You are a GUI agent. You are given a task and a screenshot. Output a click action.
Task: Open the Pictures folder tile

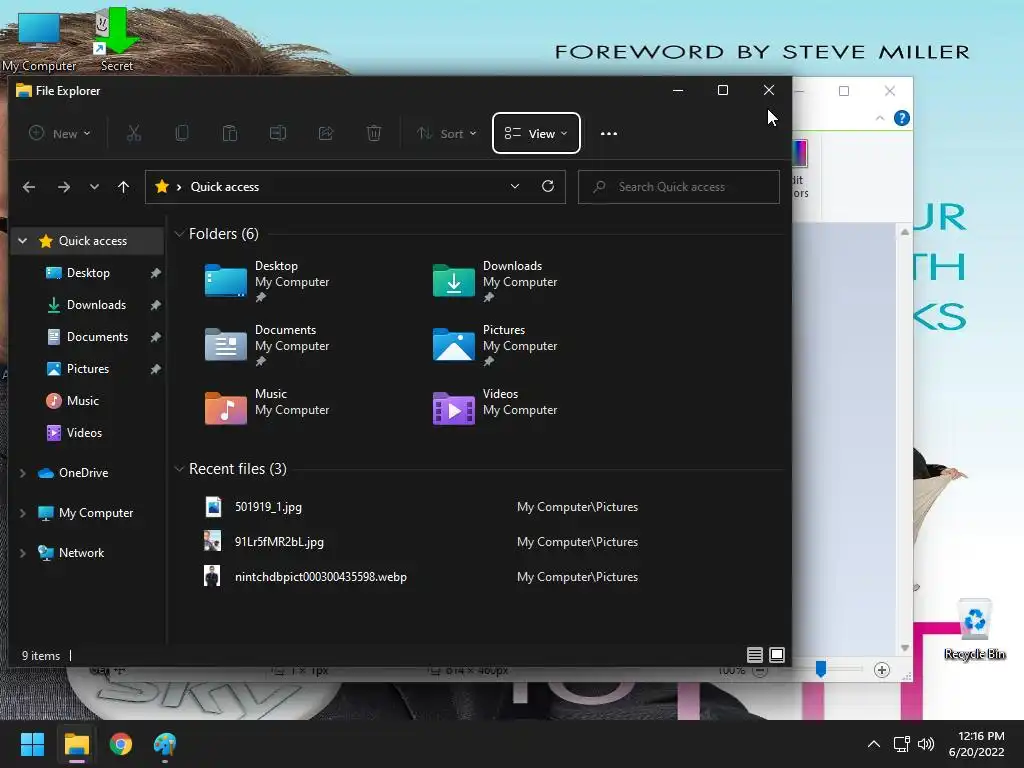495,345
